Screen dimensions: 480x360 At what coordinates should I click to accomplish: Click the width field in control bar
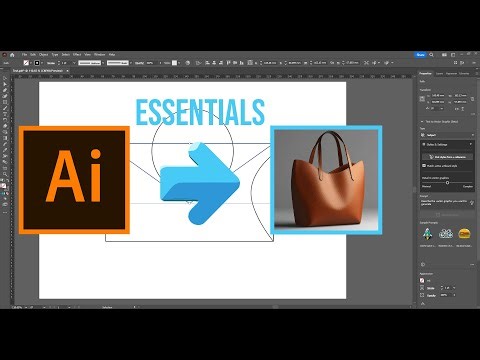320,63
